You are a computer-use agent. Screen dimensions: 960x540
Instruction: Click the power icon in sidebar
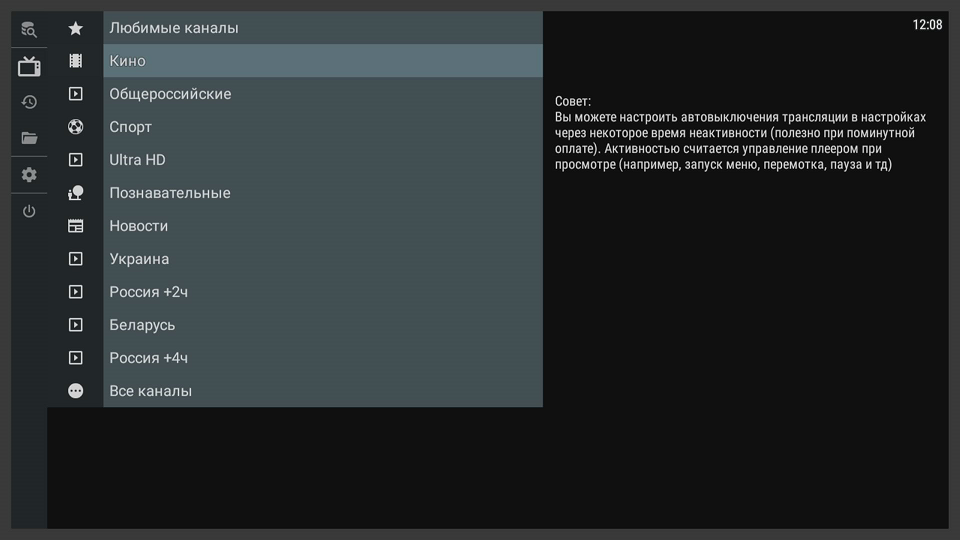[x=29, y=211]
